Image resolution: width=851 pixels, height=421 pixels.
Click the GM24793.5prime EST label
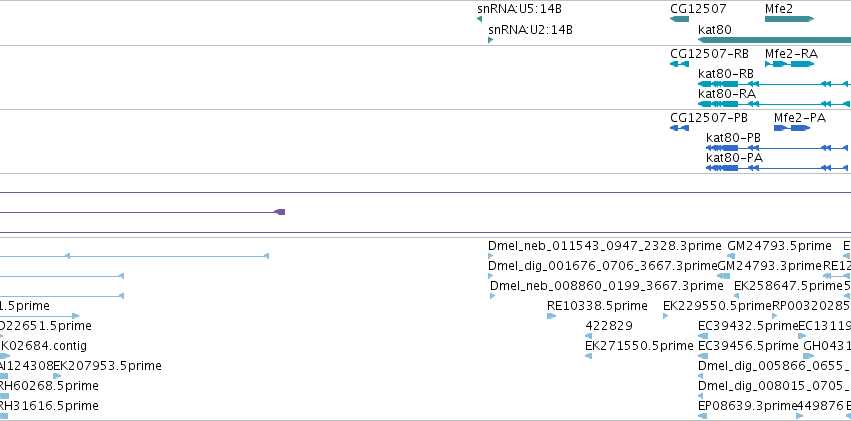point(779,246)
